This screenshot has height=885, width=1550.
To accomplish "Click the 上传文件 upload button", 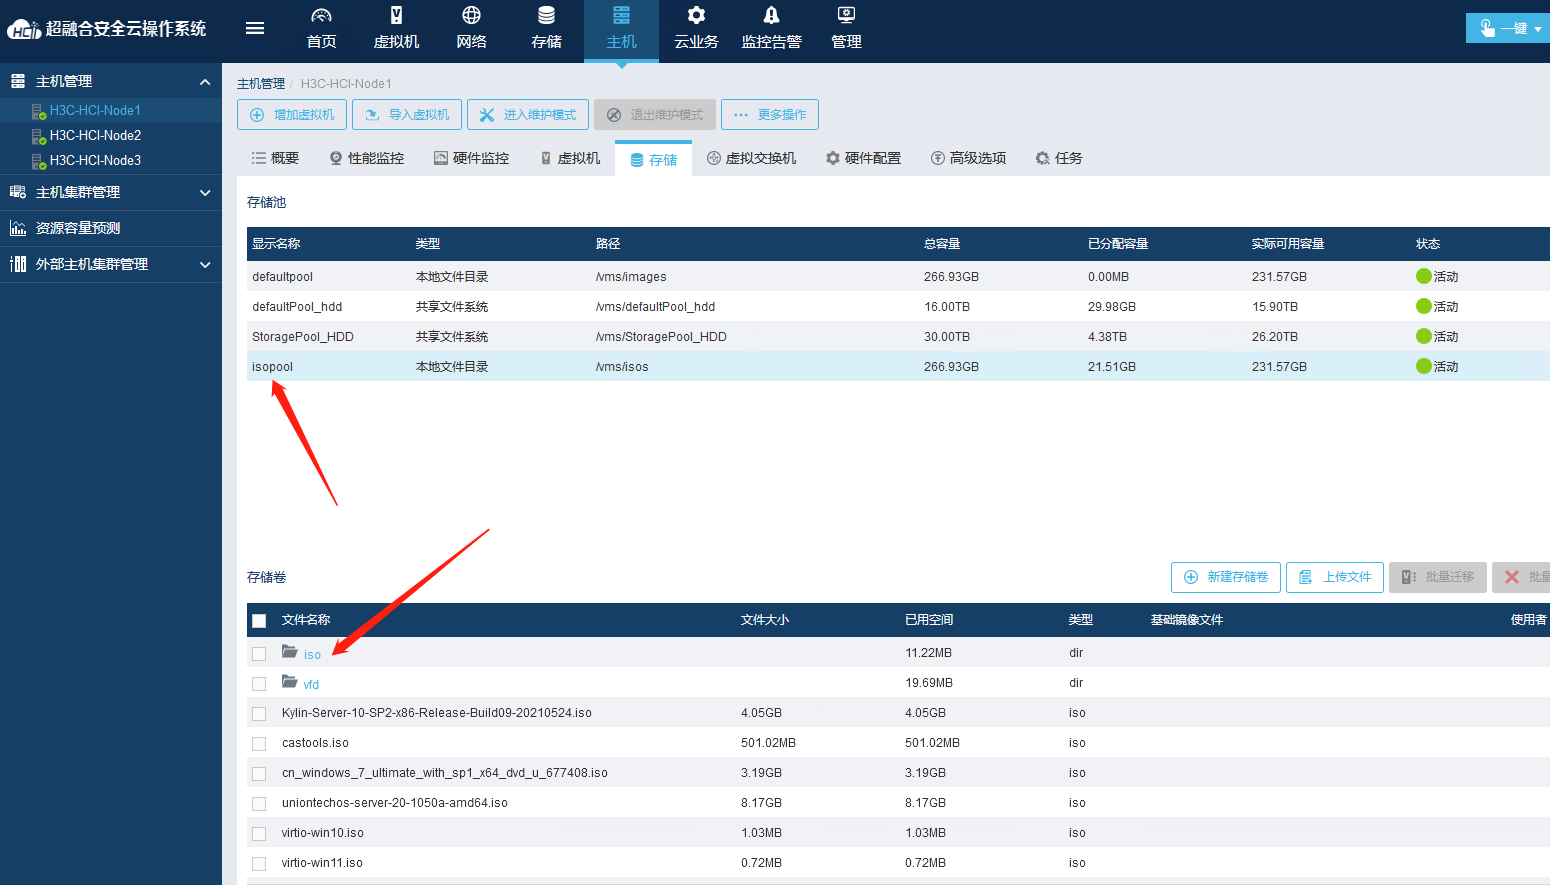I will (1335, 577).
